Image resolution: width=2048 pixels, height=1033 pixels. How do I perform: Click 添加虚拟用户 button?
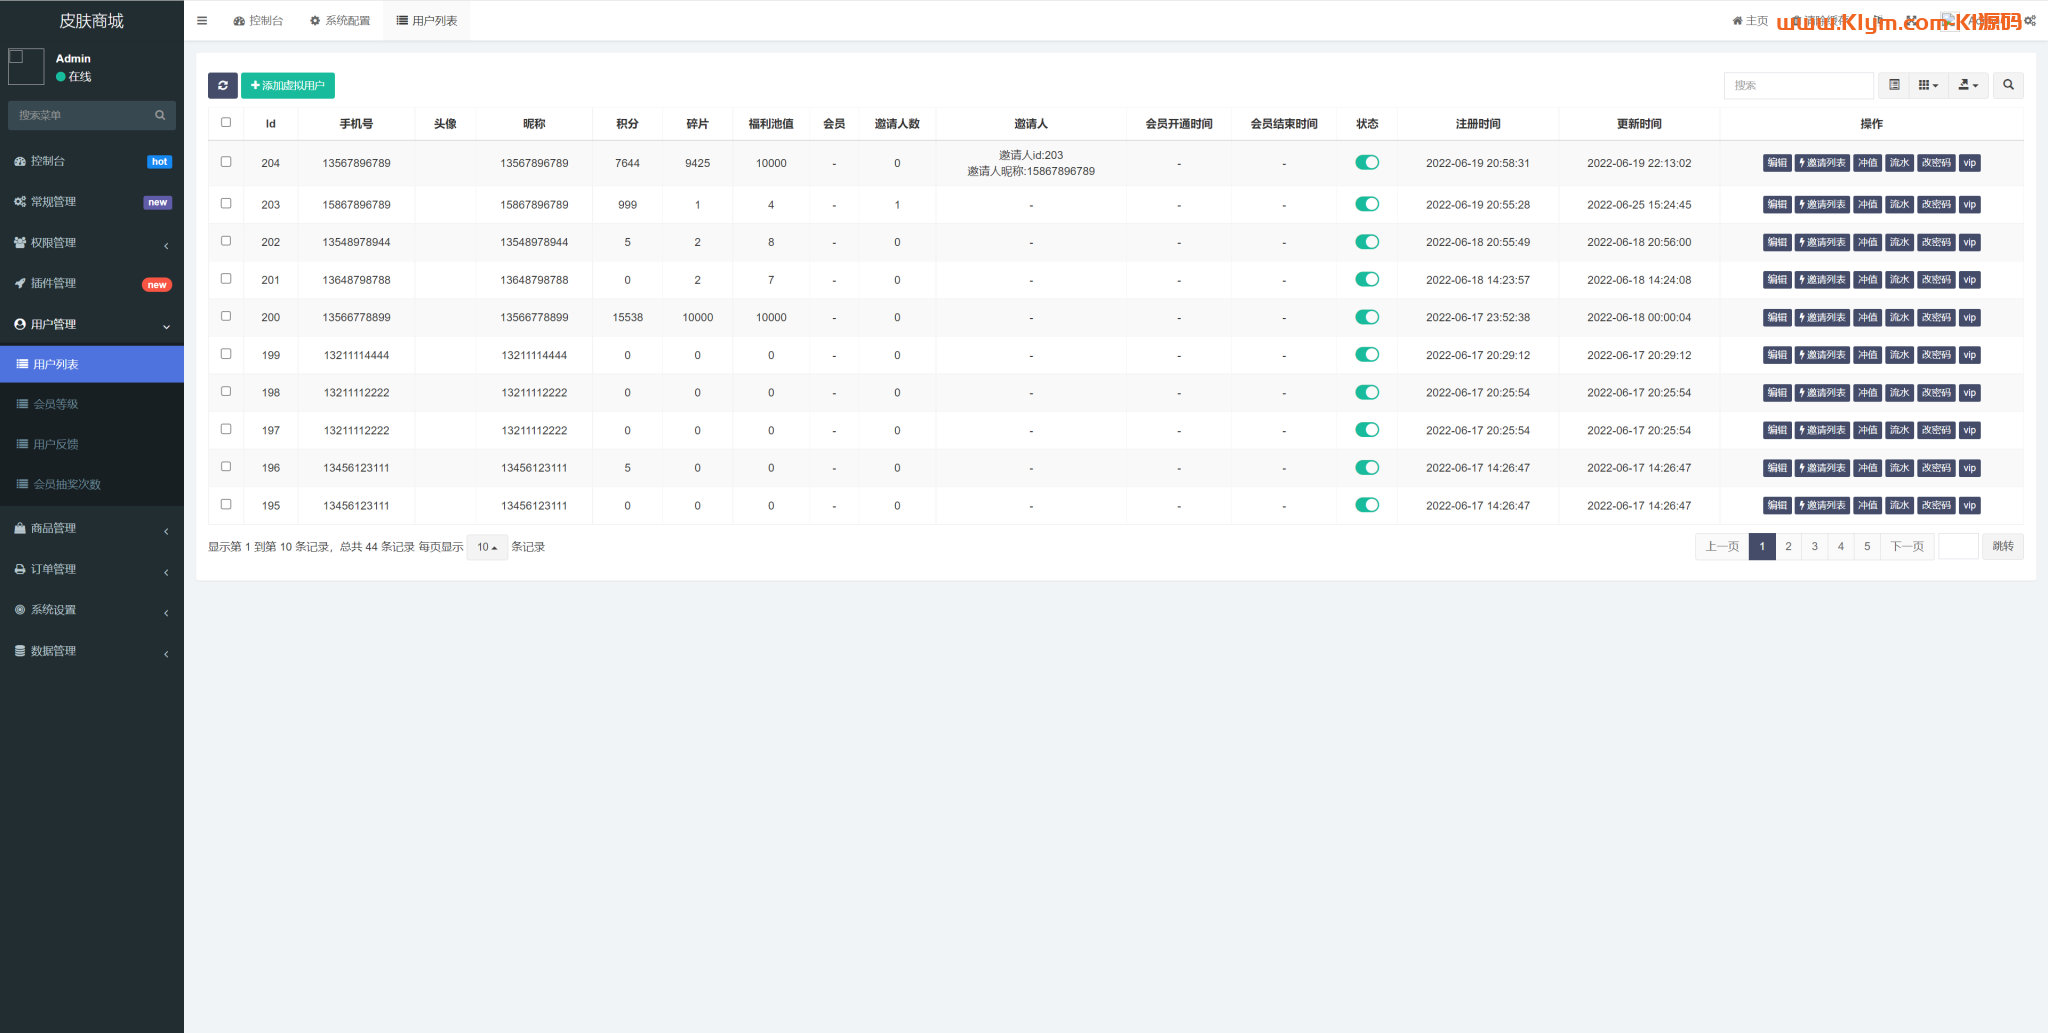click(288, 85)
